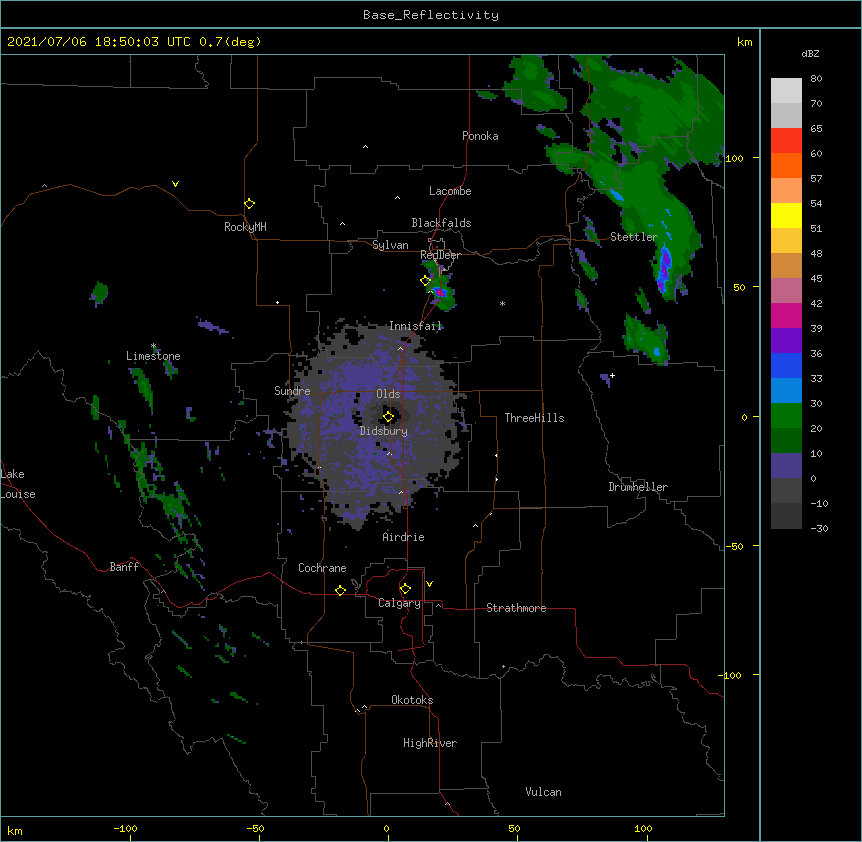
Task: Click the Base_Reflectivity title
Action: [x=431, y=15]
